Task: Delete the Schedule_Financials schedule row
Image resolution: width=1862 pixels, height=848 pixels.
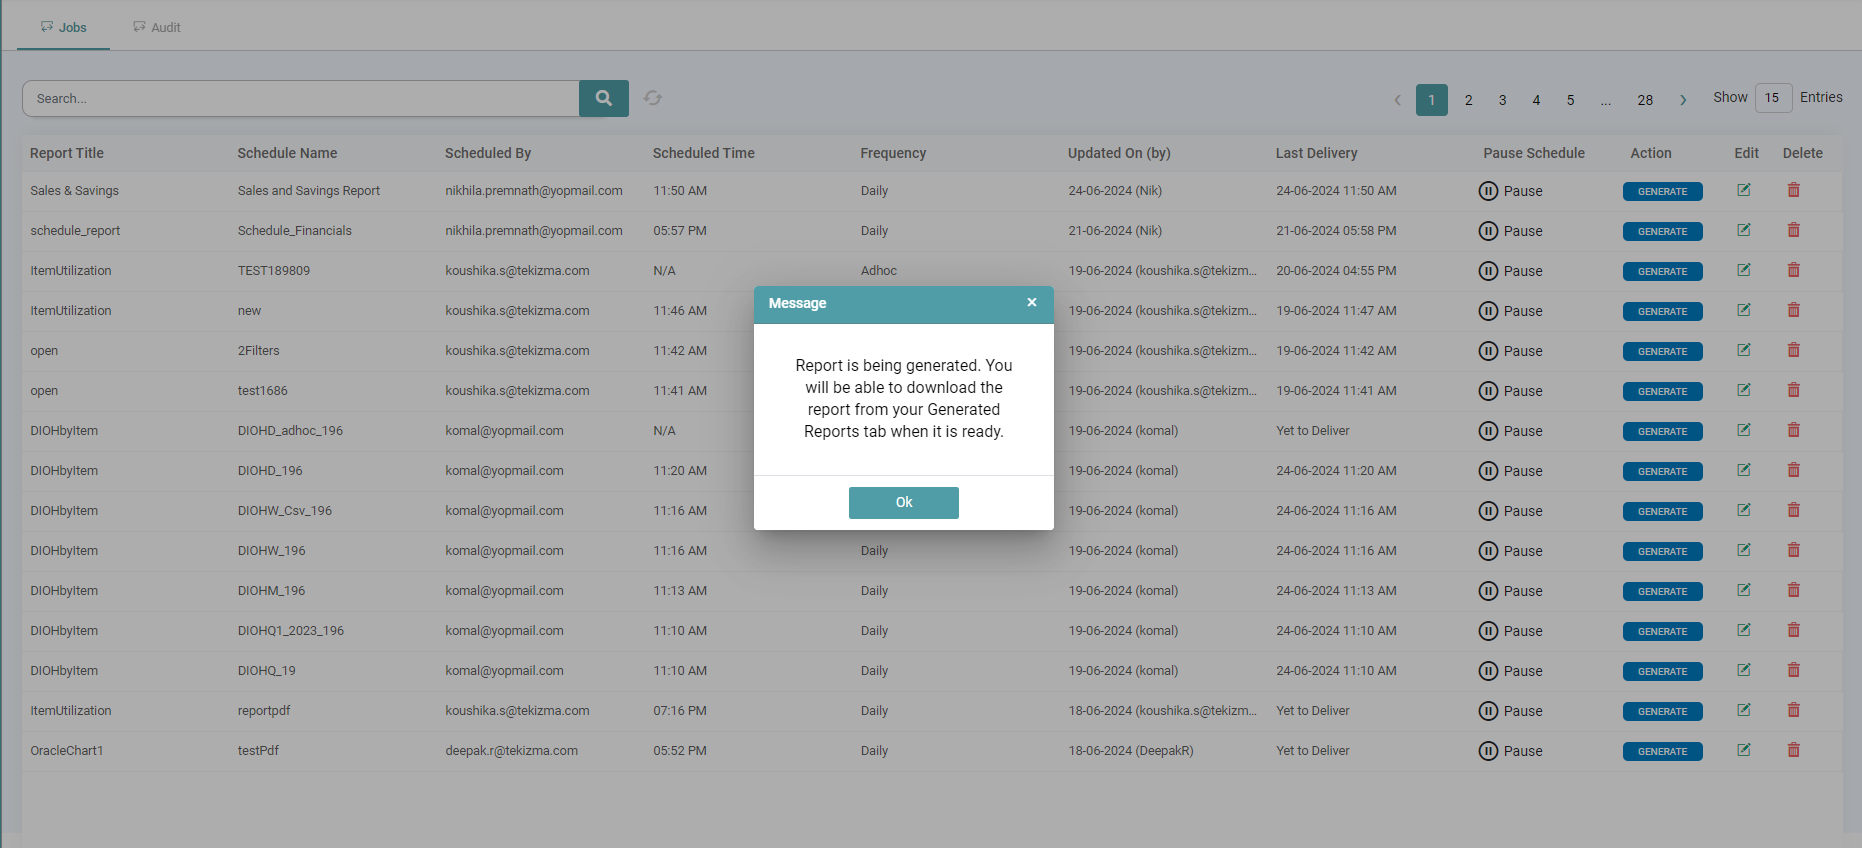Action: 1793,230
